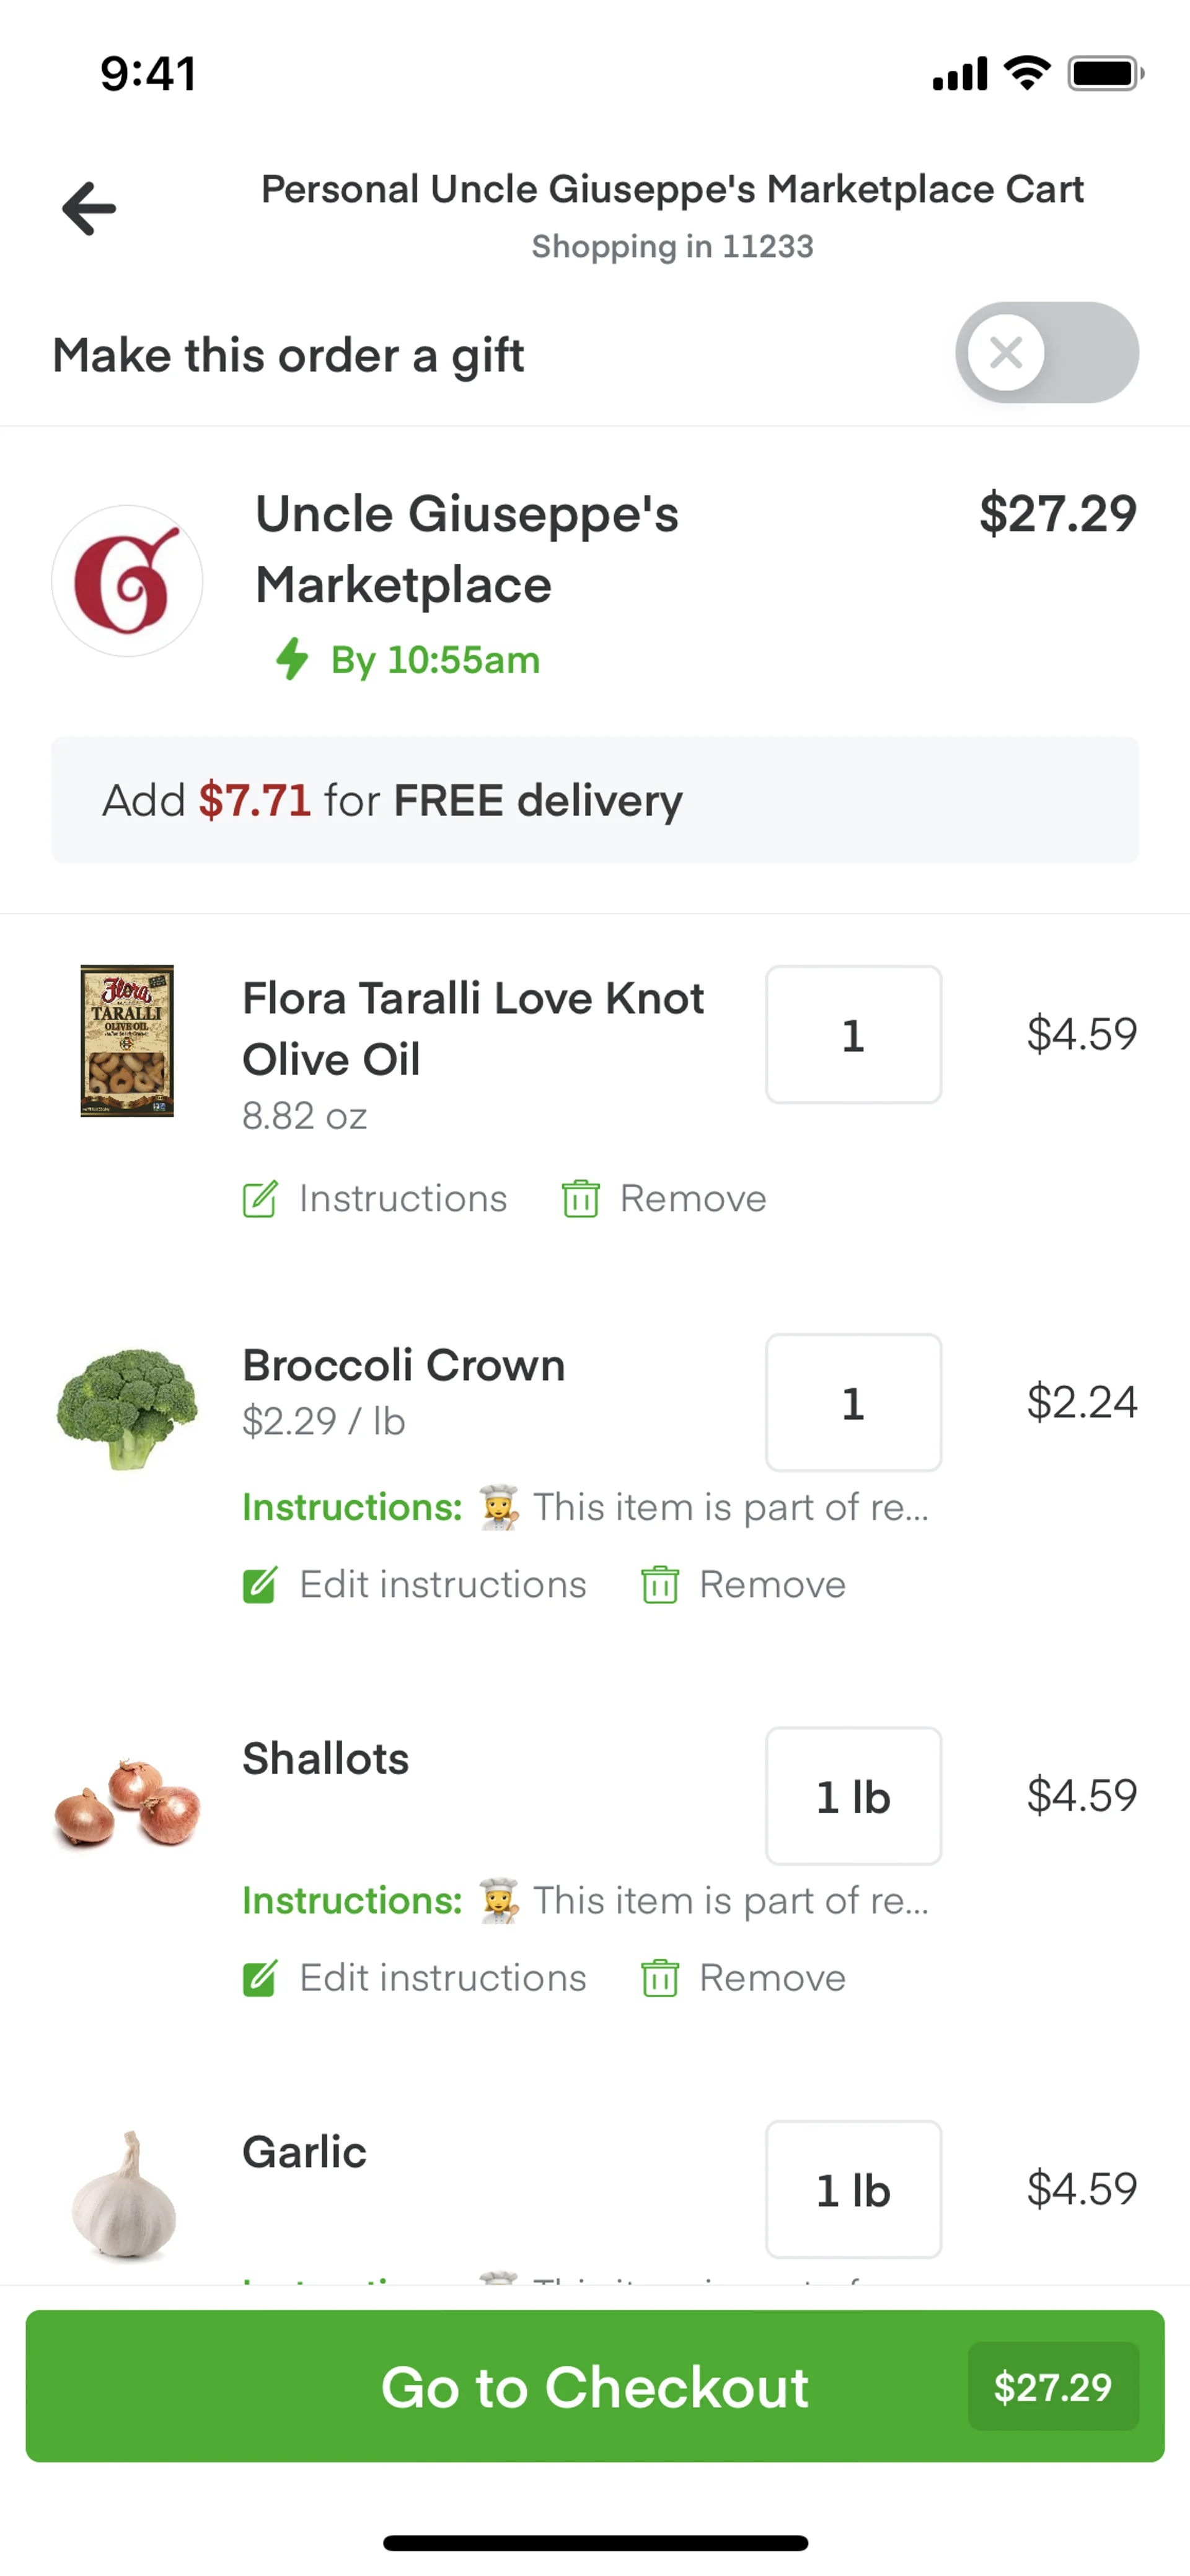Tap the lightning bolt delivery time icon
Viewport: 1190px width, 2576px height.
(x=292, y=659)
